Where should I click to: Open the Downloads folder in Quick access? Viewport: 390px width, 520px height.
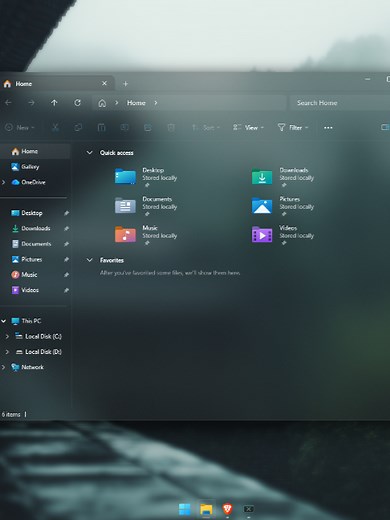tap(283, 177)
